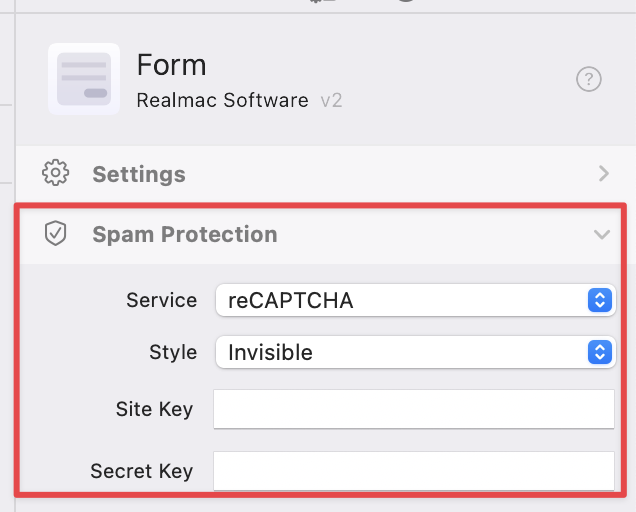The image size is (636, 512).
Task: Click the Service field label
Action: coord(161,299)
